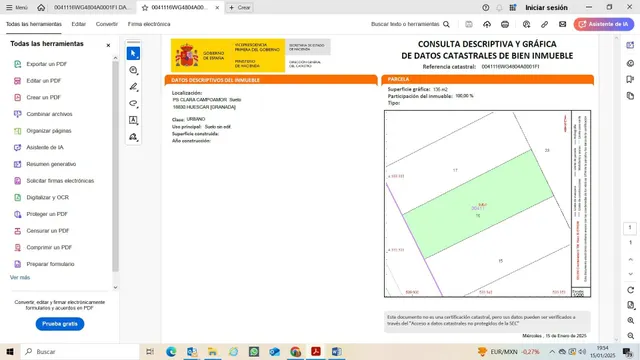Select Preparar formulario tool
Screen dimensions: 640x360
pyautogui.click(x=44, y=264)
